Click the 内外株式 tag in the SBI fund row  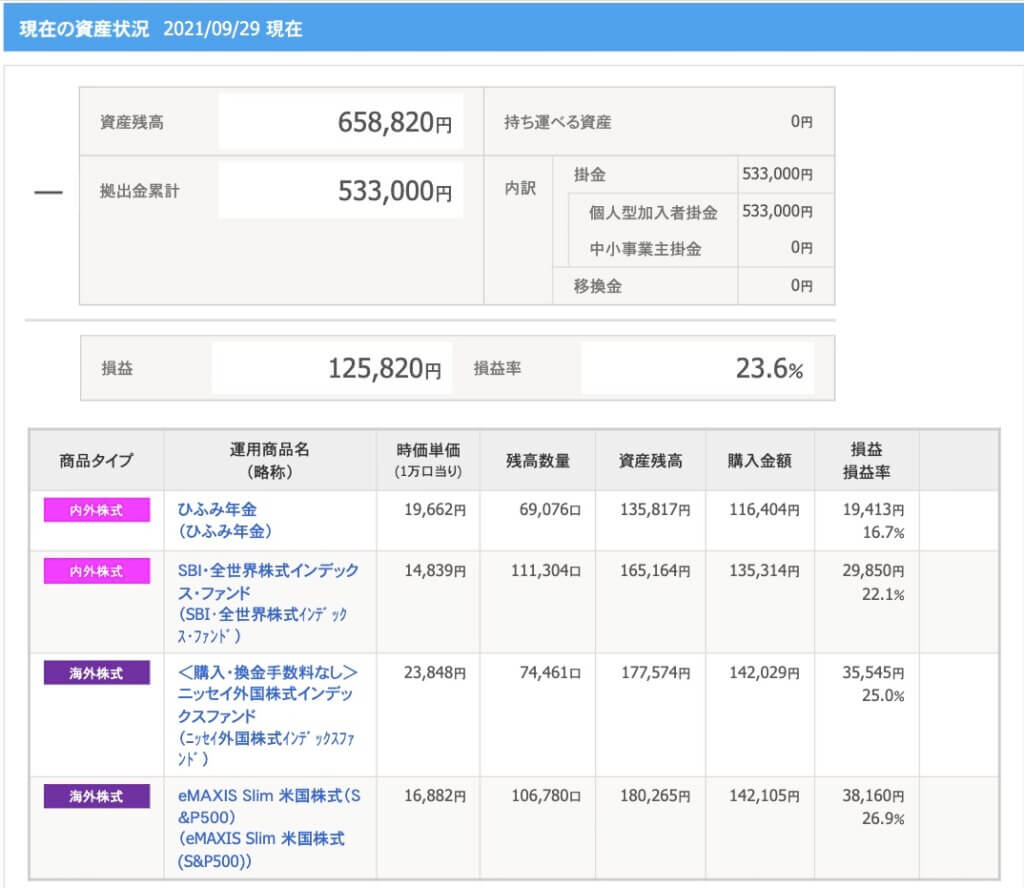(x=97, y=571)
